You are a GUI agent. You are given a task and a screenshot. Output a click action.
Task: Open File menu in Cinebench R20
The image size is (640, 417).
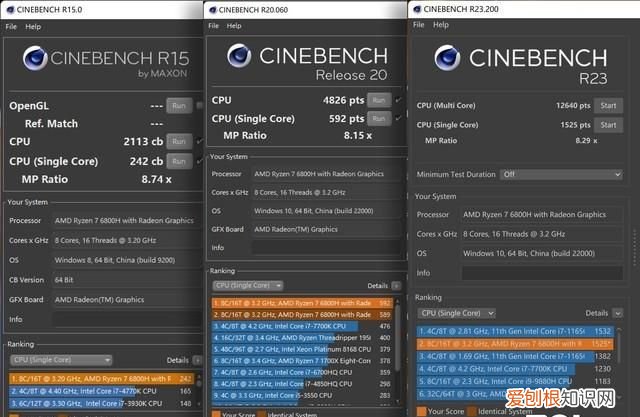[215, 26]
